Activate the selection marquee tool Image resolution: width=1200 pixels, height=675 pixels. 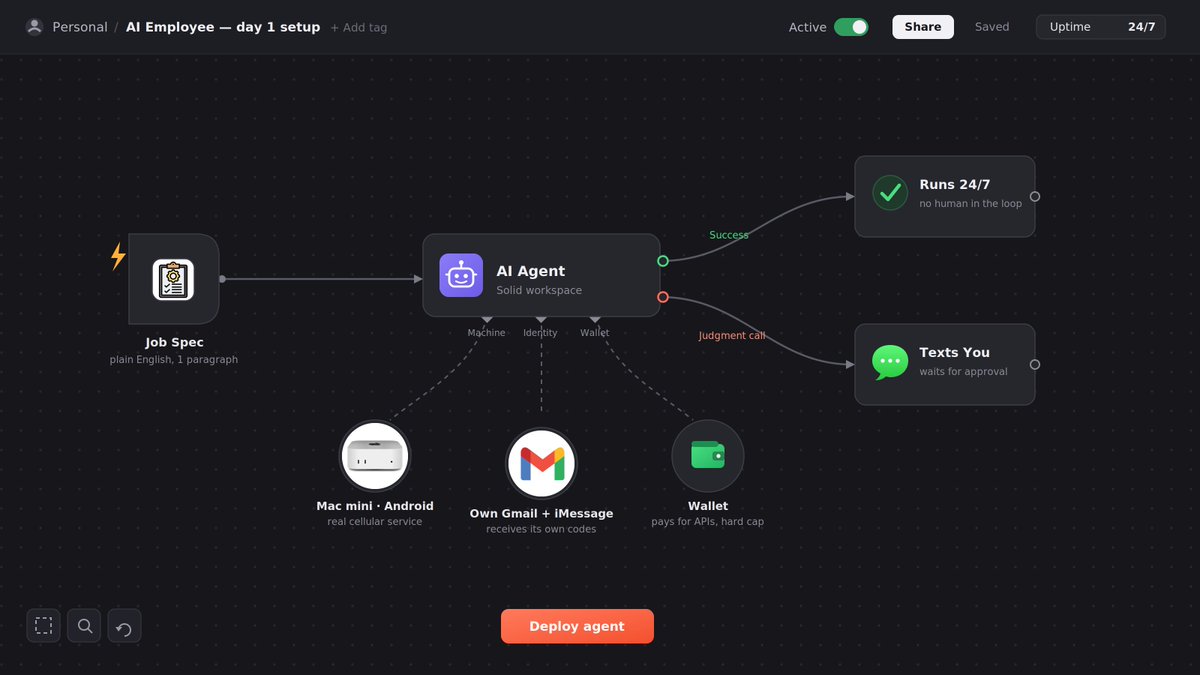coord(44,626)
